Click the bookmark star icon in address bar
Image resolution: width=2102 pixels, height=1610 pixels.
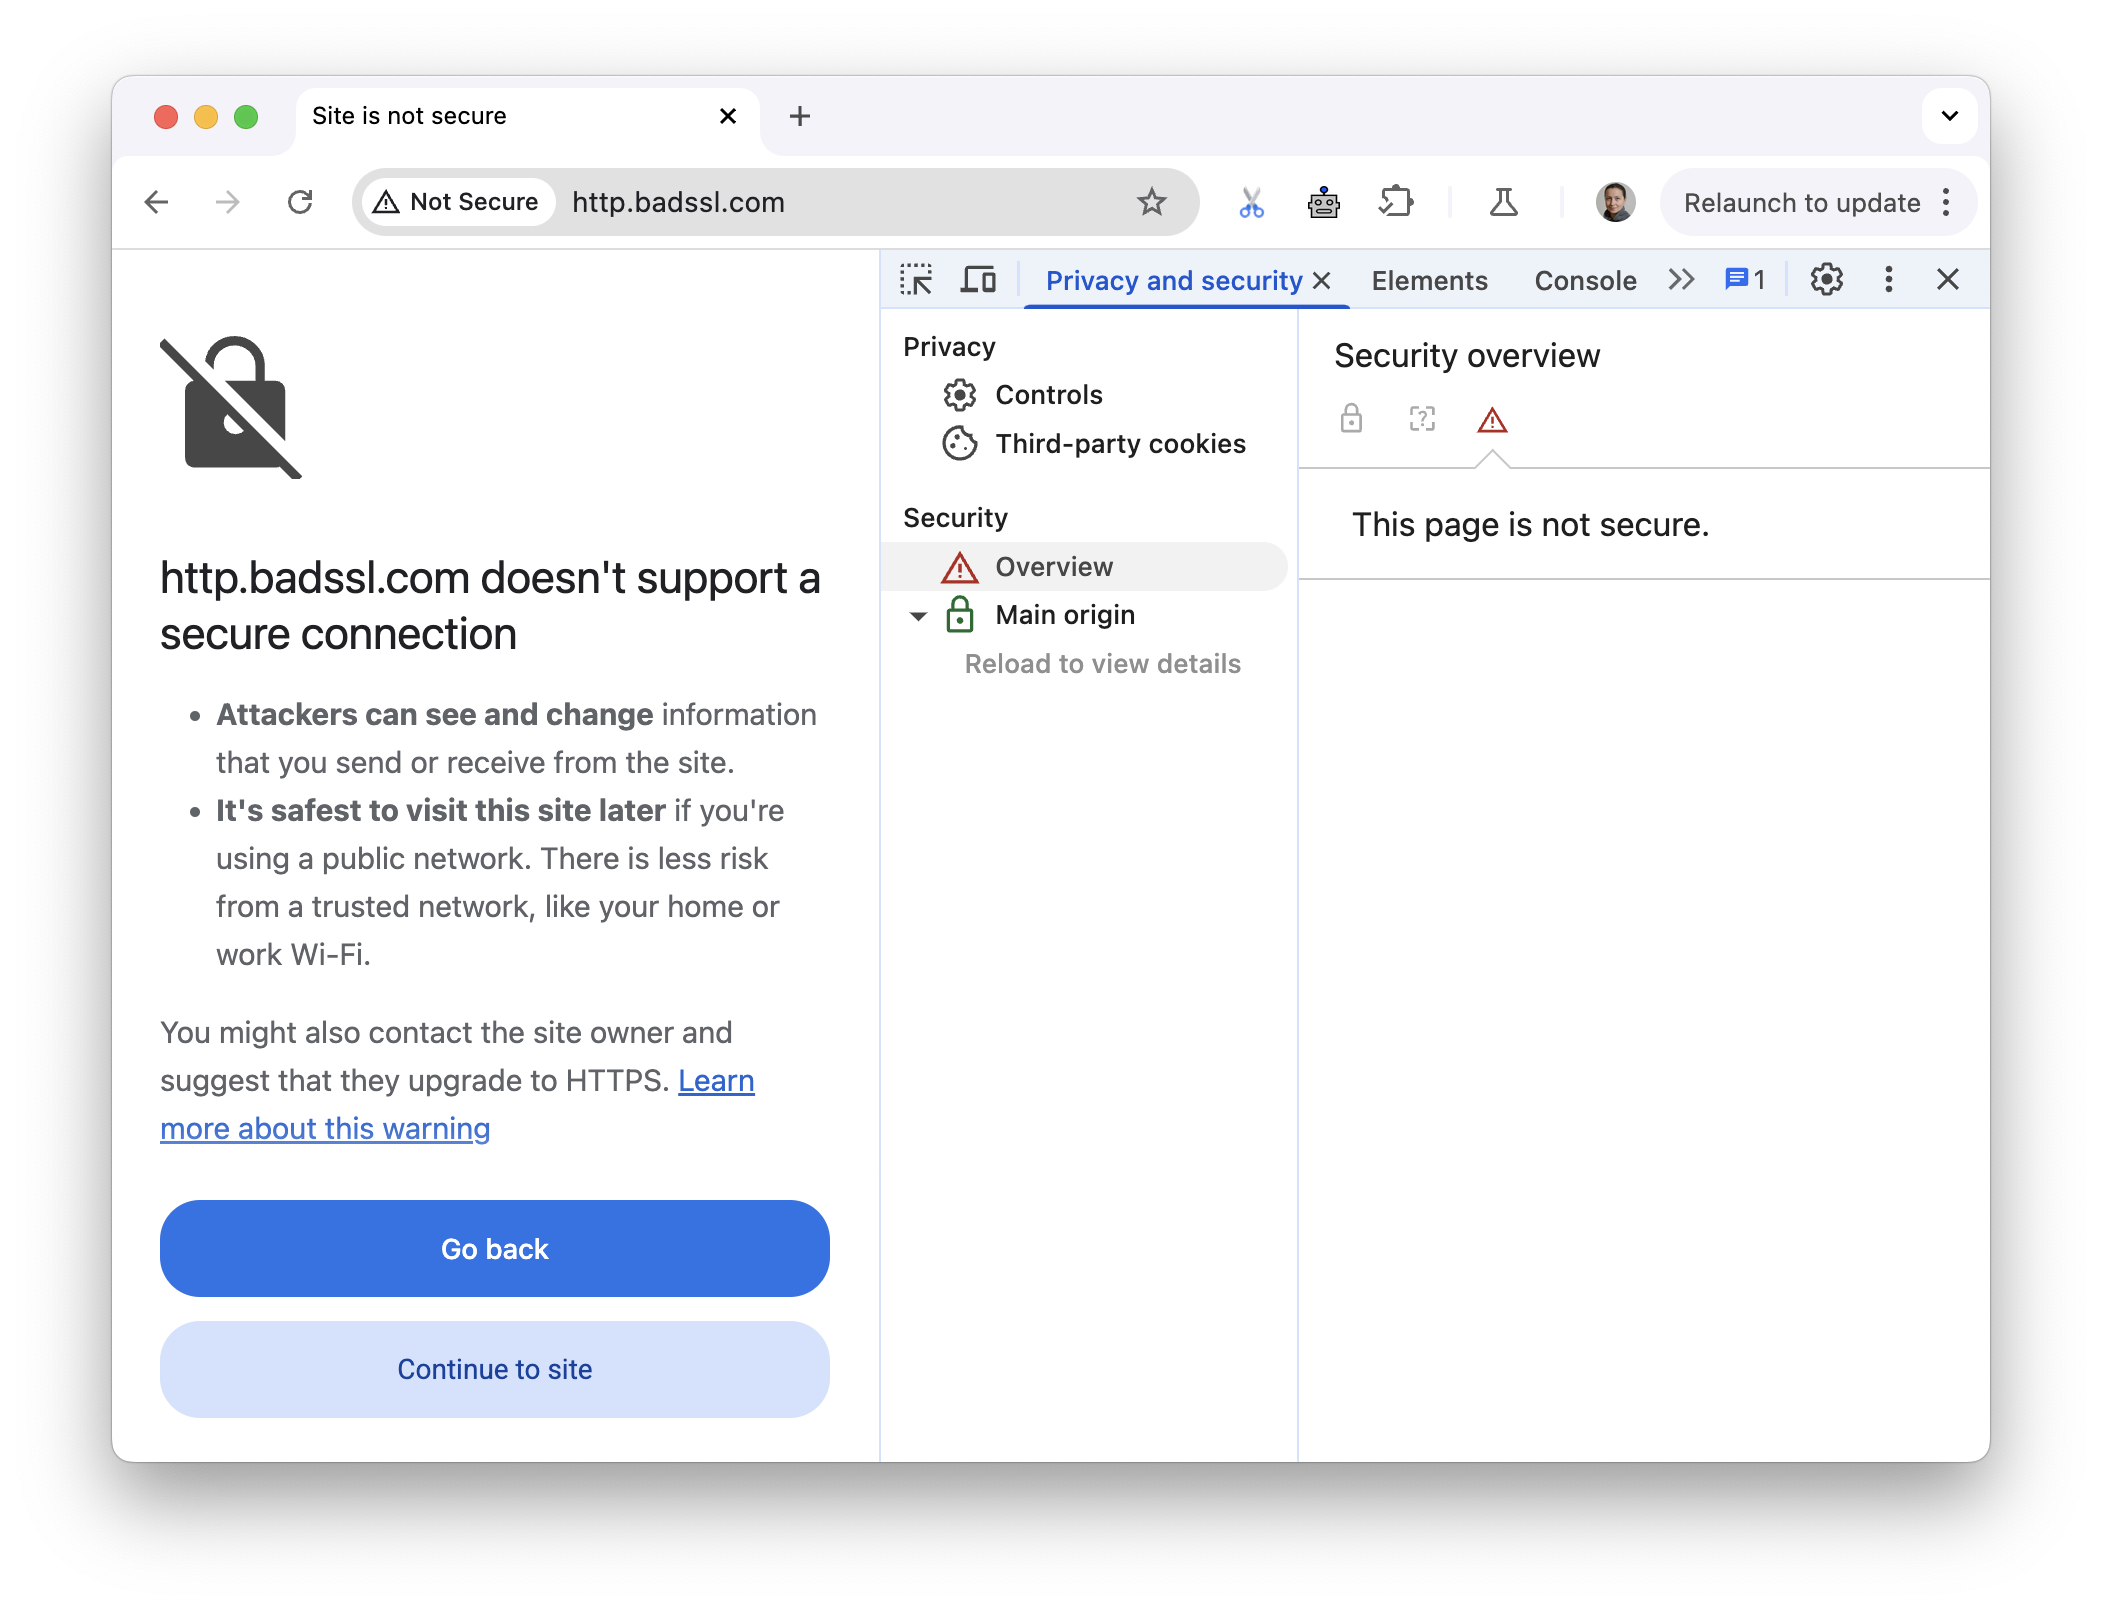point(1152,201)
